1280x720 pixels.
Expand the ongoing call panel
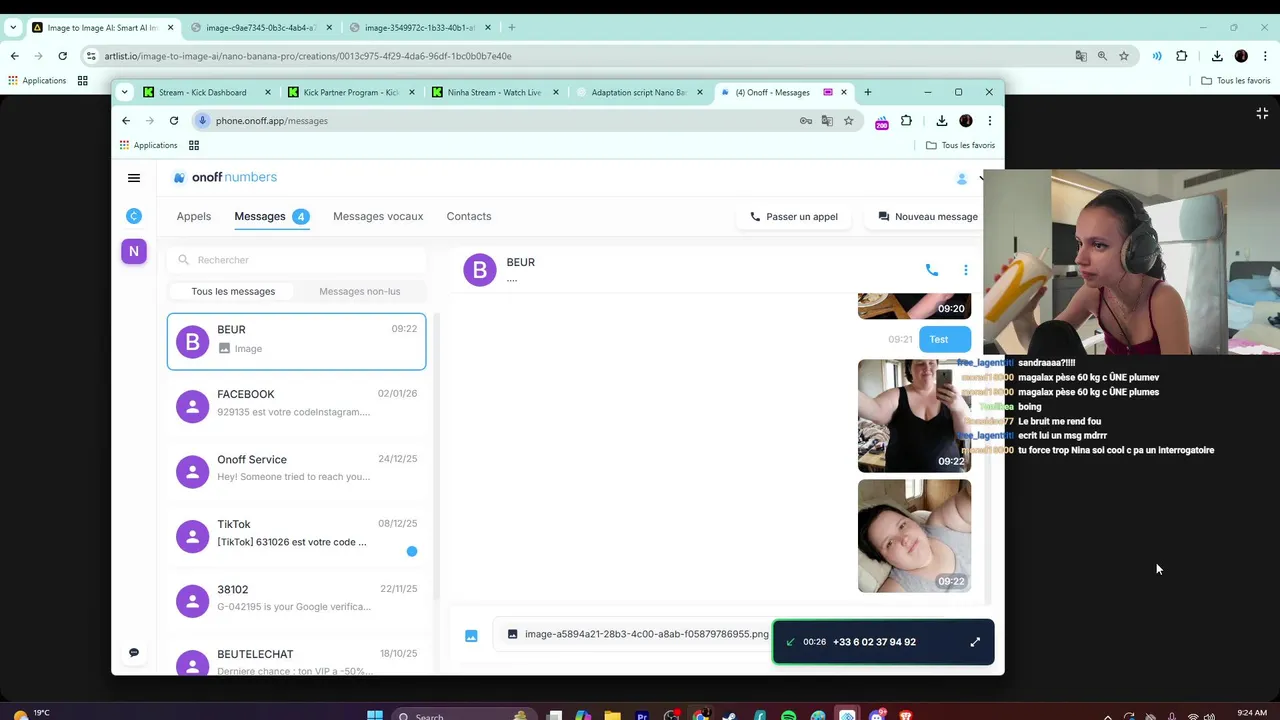pyautogui.click(x=975, y=642)
